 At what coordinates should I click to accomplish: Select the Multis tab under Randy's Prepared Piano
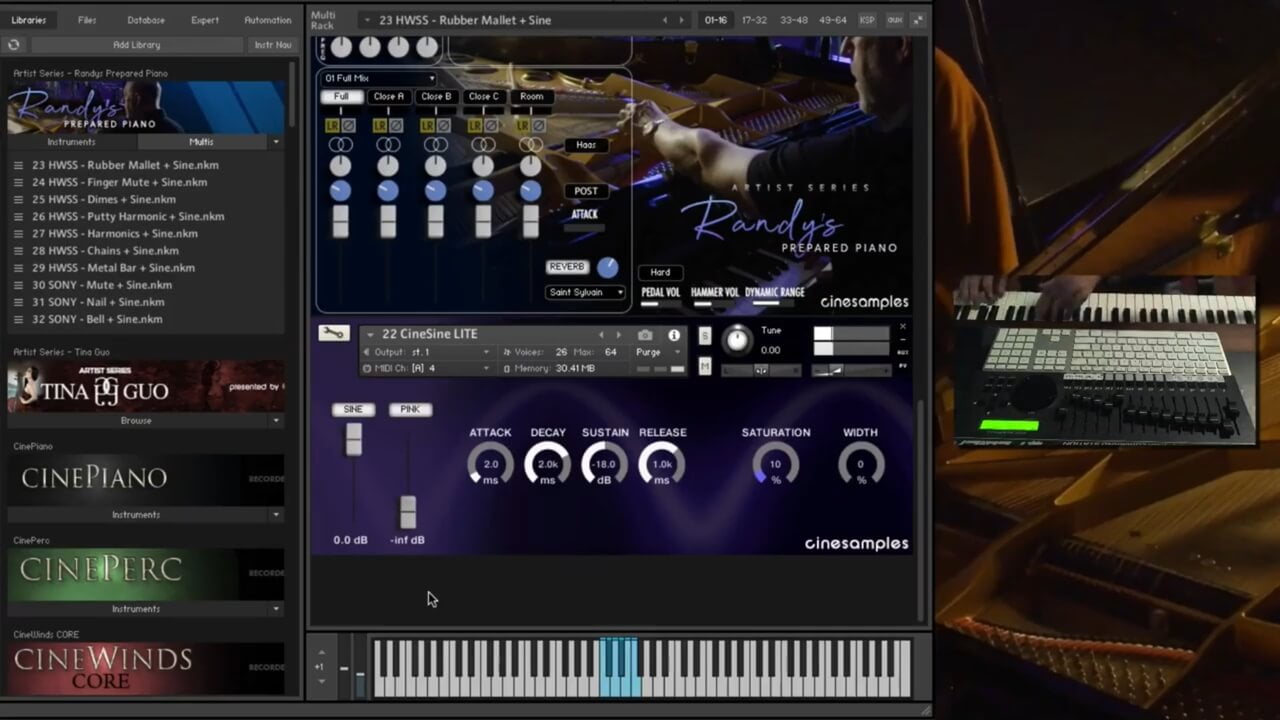[201, 142]
